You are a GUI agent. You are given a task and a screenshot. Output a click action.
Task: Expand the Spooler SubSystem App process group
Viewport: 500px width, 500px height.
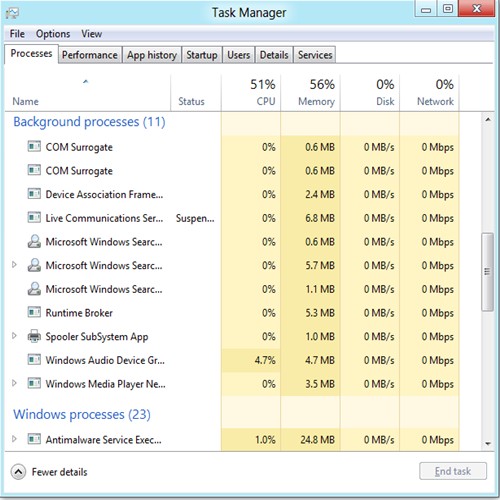pyautogui.click(x=14, y=336)
